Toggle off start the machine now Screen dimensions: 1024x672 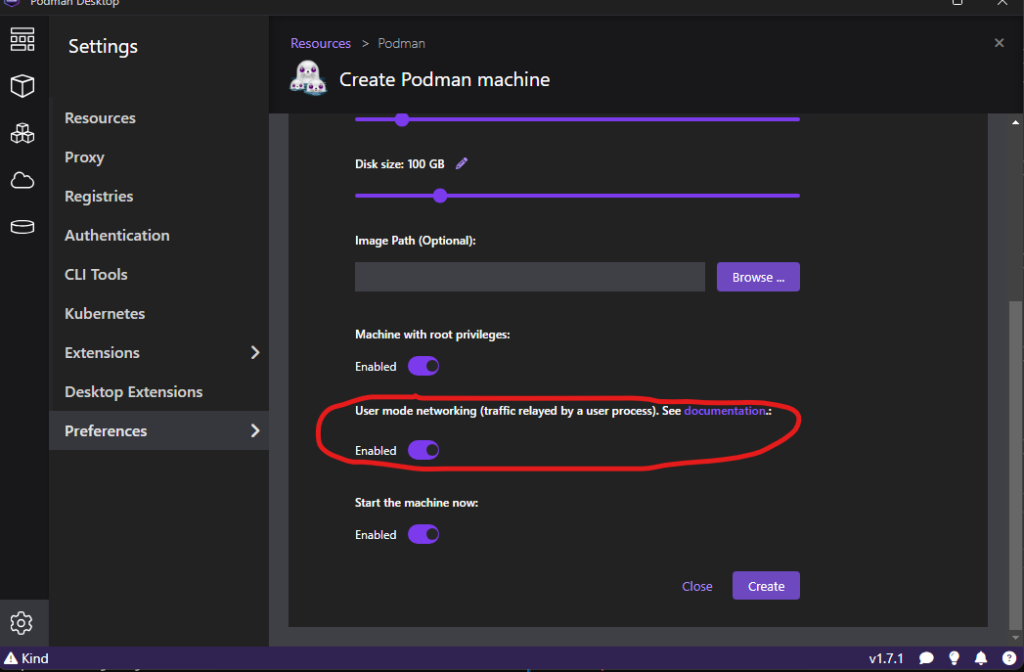[423, 534]
